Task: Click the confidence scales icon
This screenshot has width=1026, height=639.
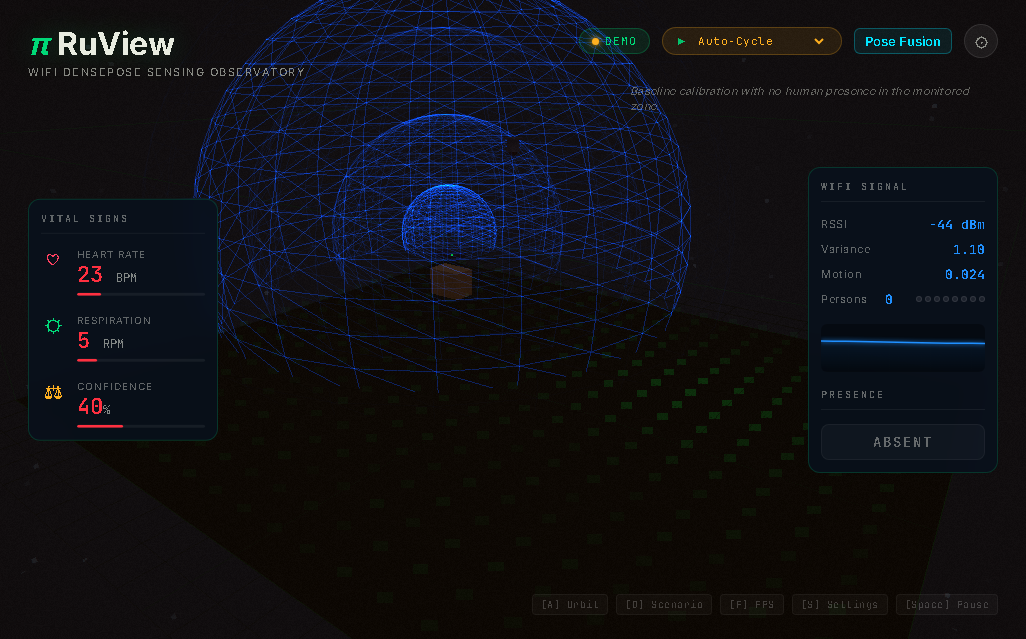Action: [53, 392]
